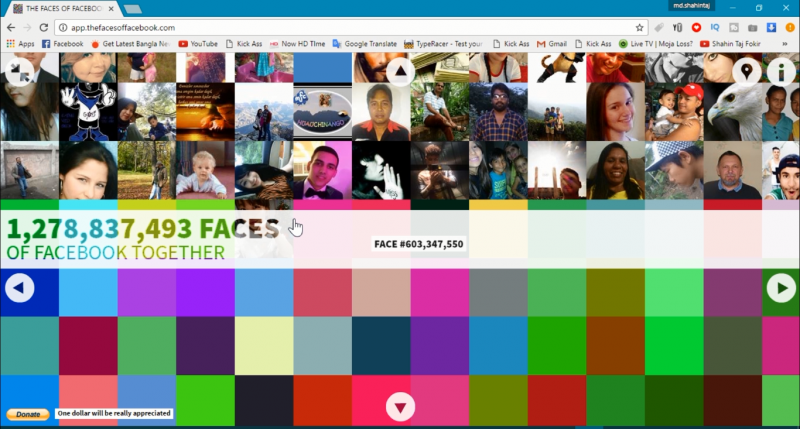
Task: Click the collapse fullscreen arrows icon
Action: point(19,72)
